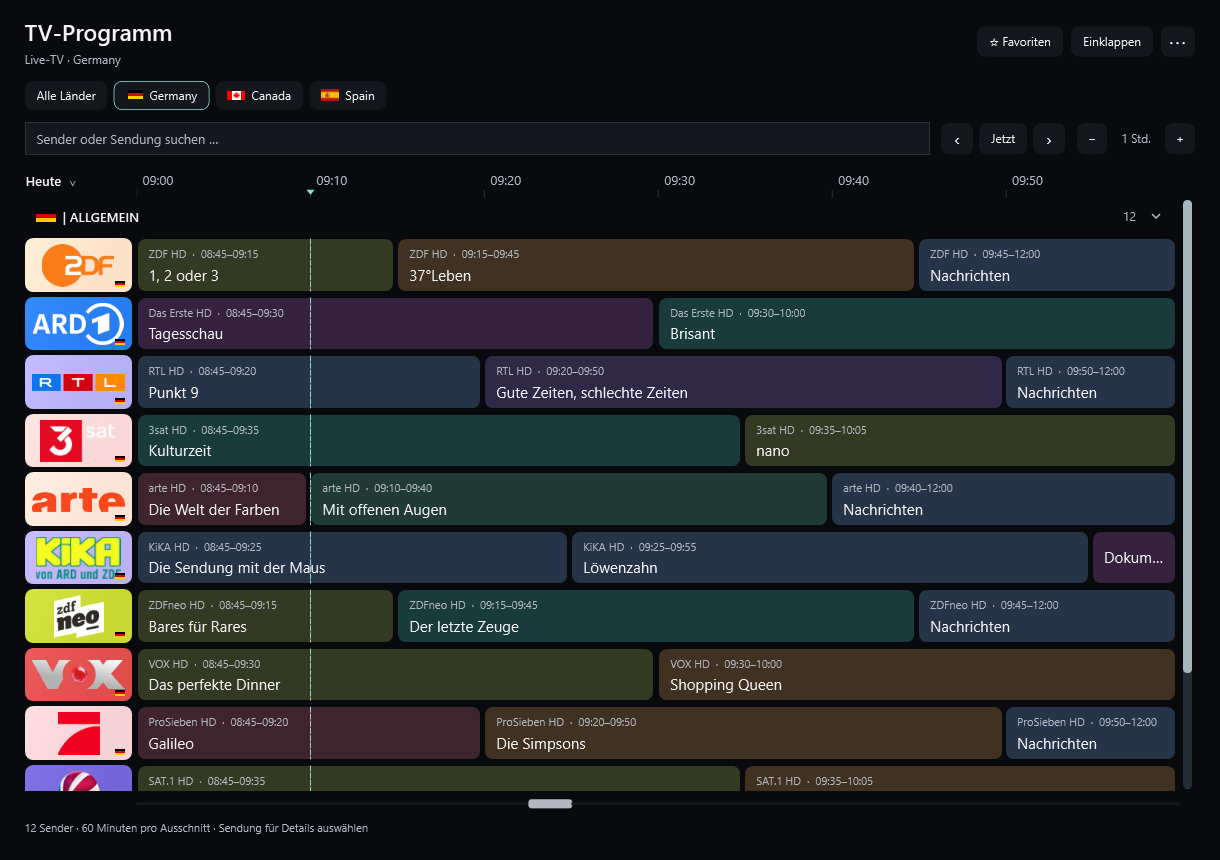Open the Heute day dropdown
The image size is (1220, 860).
pyautogui.click(x=51, y=182)
